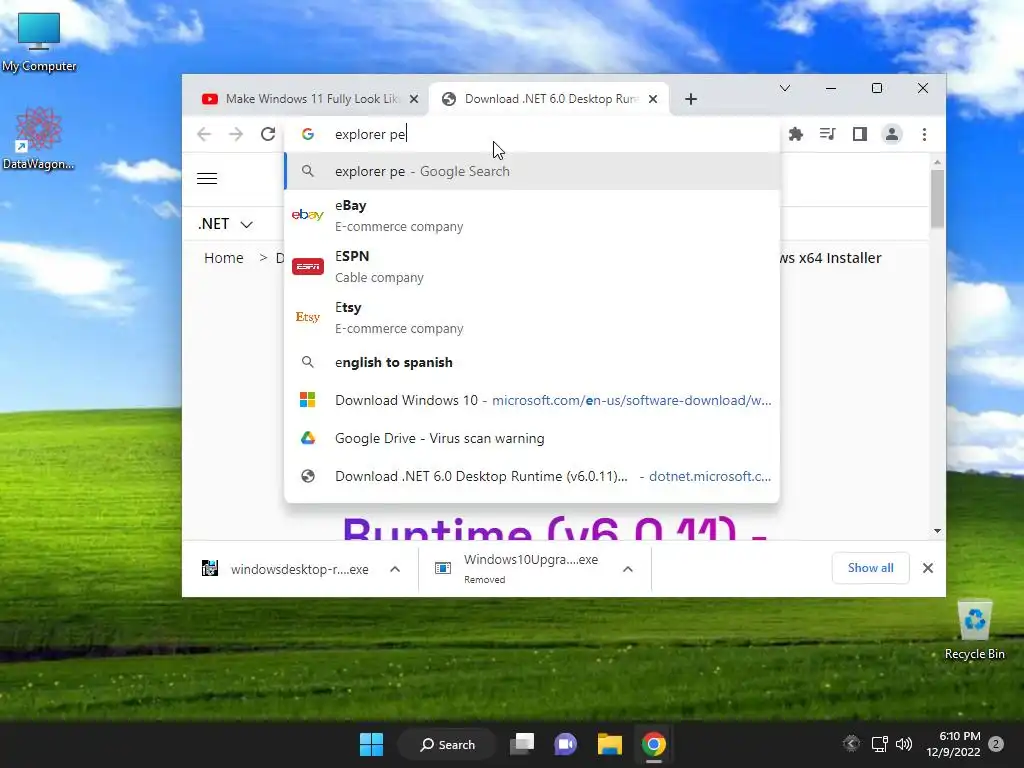Screen dimensions: 1024x768
Task: Click the Windows10Upgra....exe removed download
Action: pyautogui.click(x=519, y=568)
